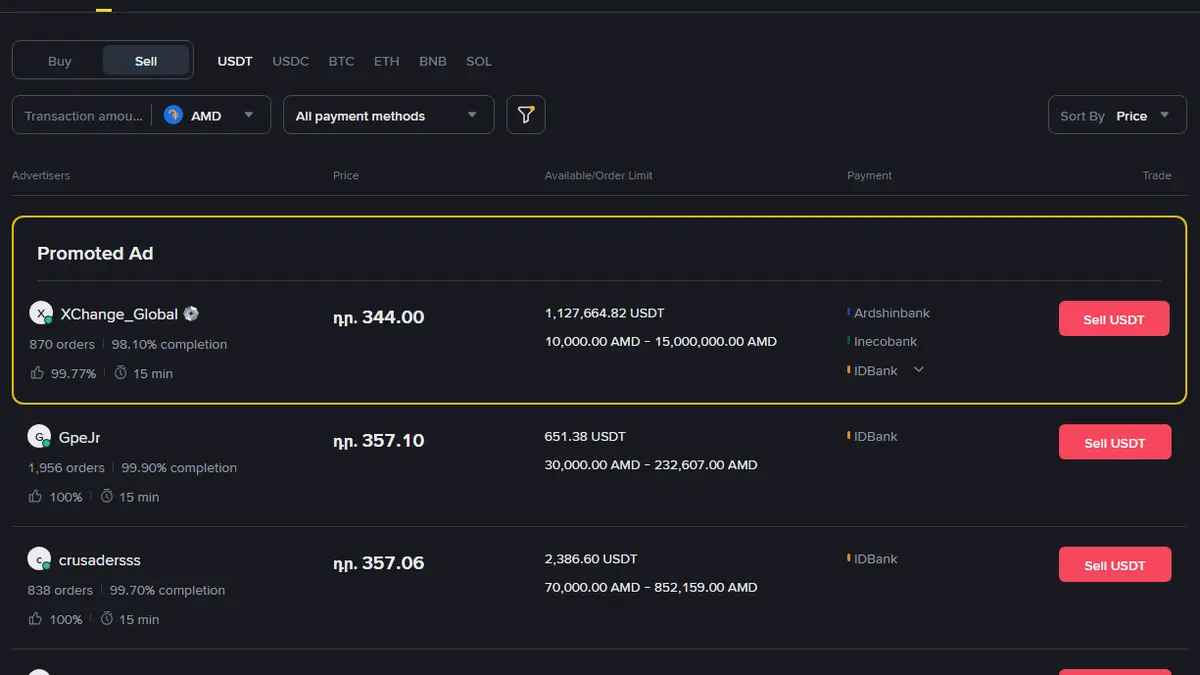Open All payment methods dropdown
This screenshot has height=675, width=1200.
[x=389, y=115]
